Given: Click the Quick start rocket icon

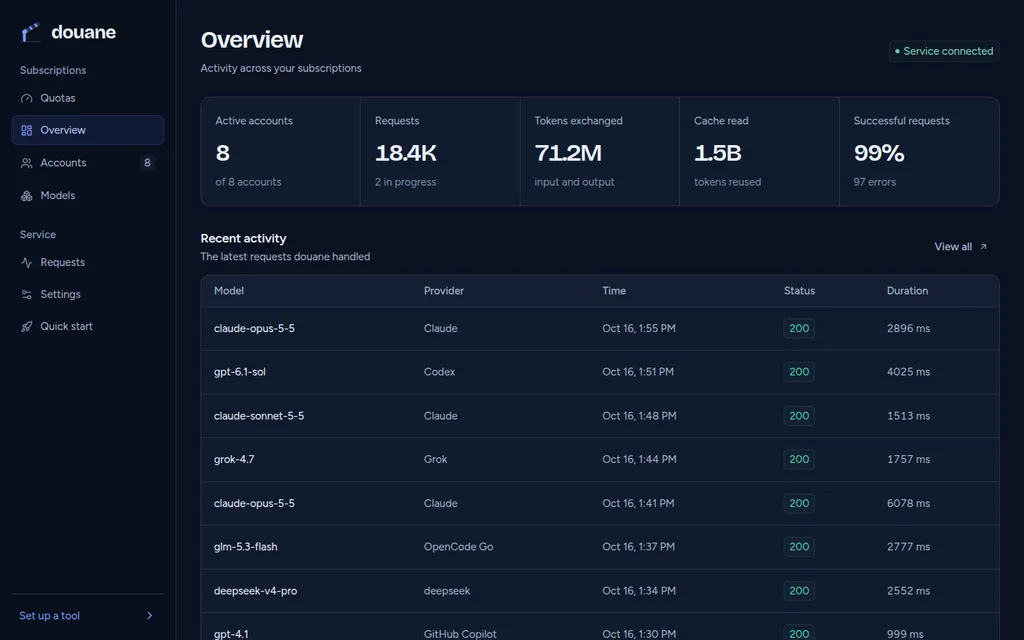Looking at the screenshot, I should (x=26, y=327).
